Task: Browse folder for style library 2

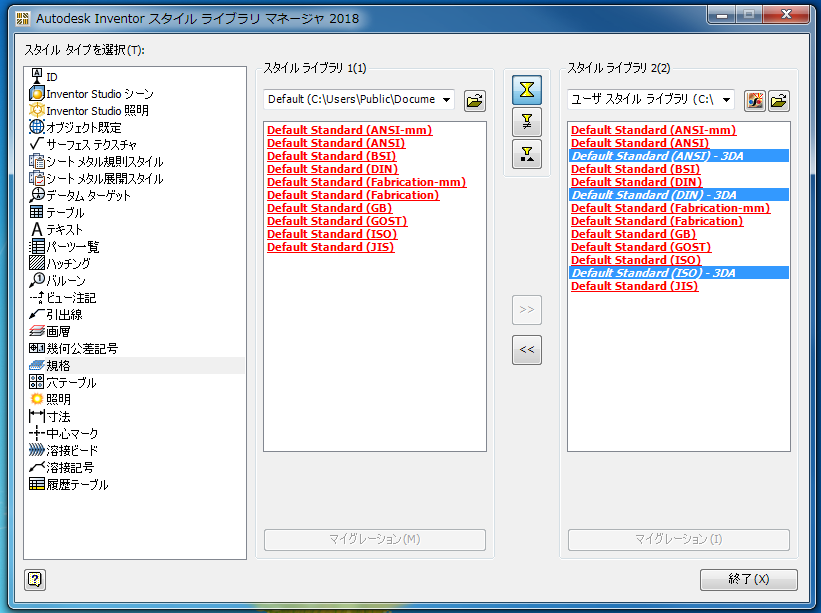Action: click(779, 100)
